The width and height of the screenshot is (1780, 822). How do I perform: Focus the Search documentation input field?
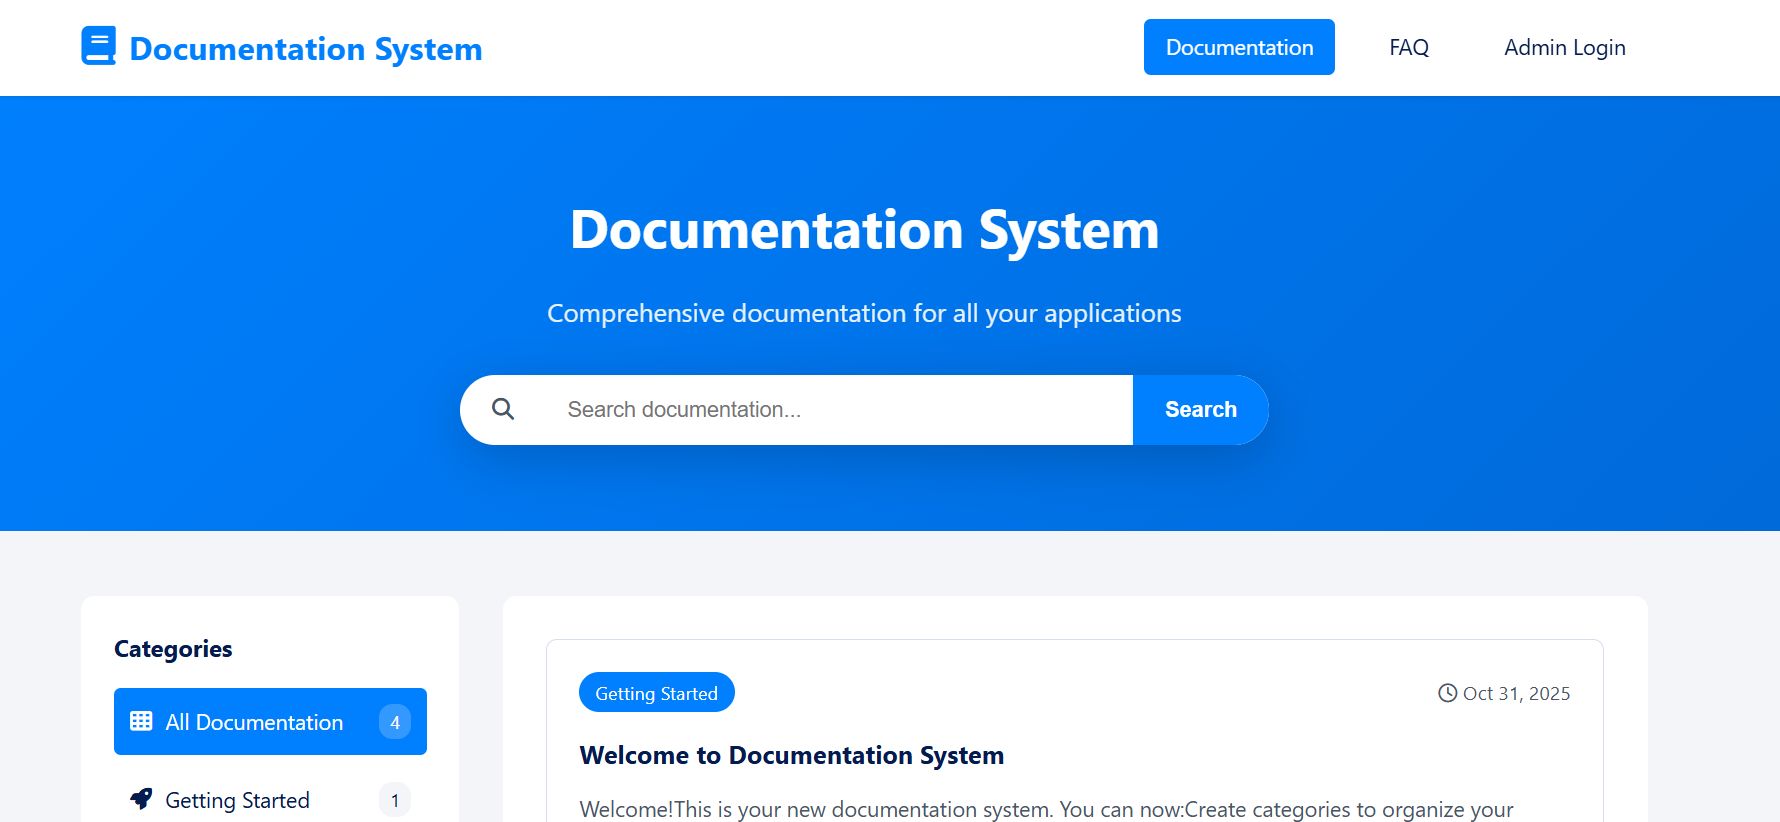tap(838, 410)
